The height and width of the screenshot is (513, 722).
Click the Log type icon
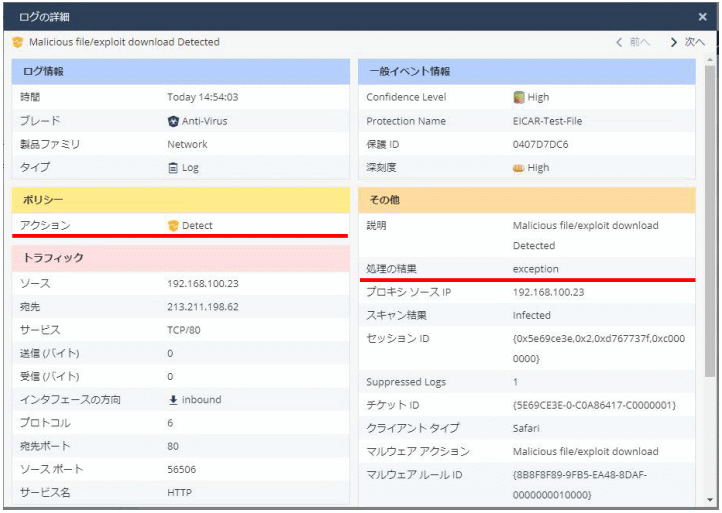coord(173,168)
